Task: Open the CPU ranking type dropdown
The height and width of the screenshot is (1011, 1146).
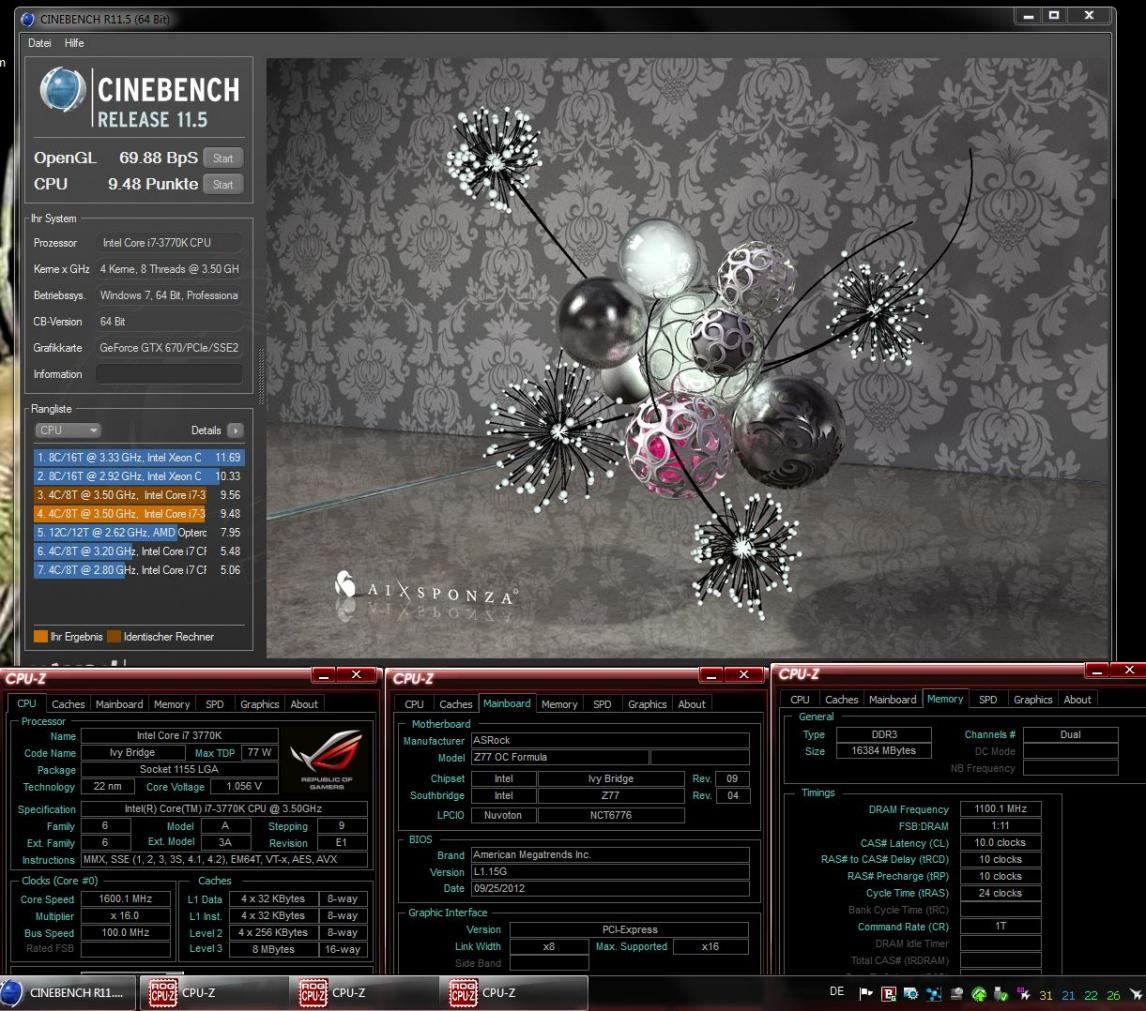Action: [67, 431]
